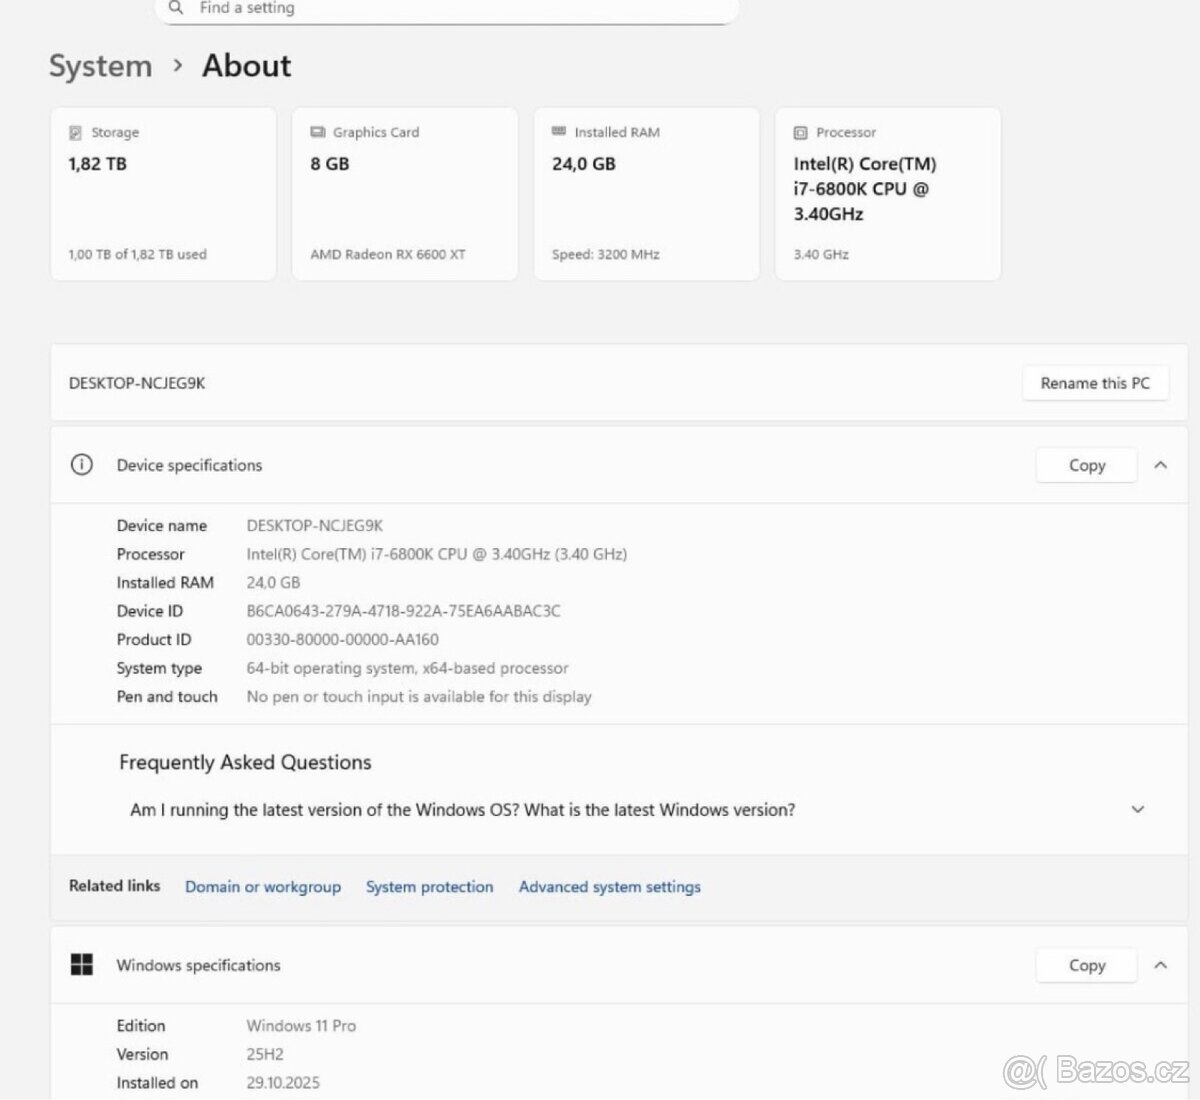Viewport: 1200px width, 1100px height.
Task: Select device name DESKTOP-NCJEG9K in specifications
Action: point(315,526)
